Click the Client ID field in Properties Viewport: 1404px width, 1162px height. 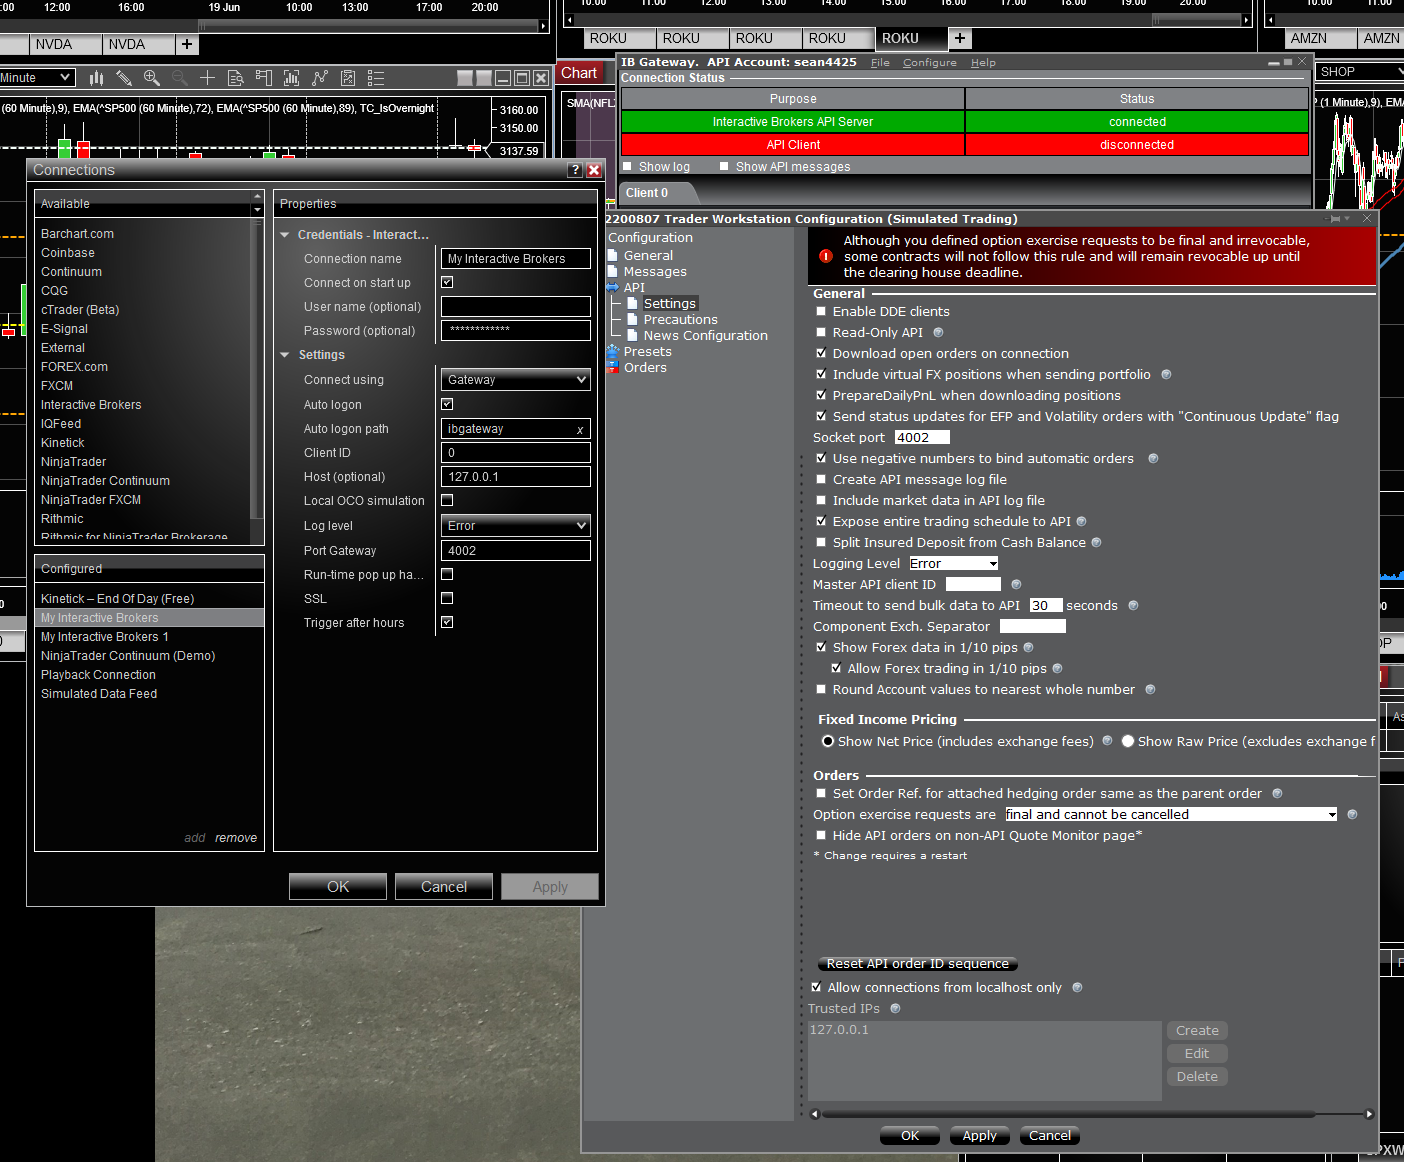(516, 453)
